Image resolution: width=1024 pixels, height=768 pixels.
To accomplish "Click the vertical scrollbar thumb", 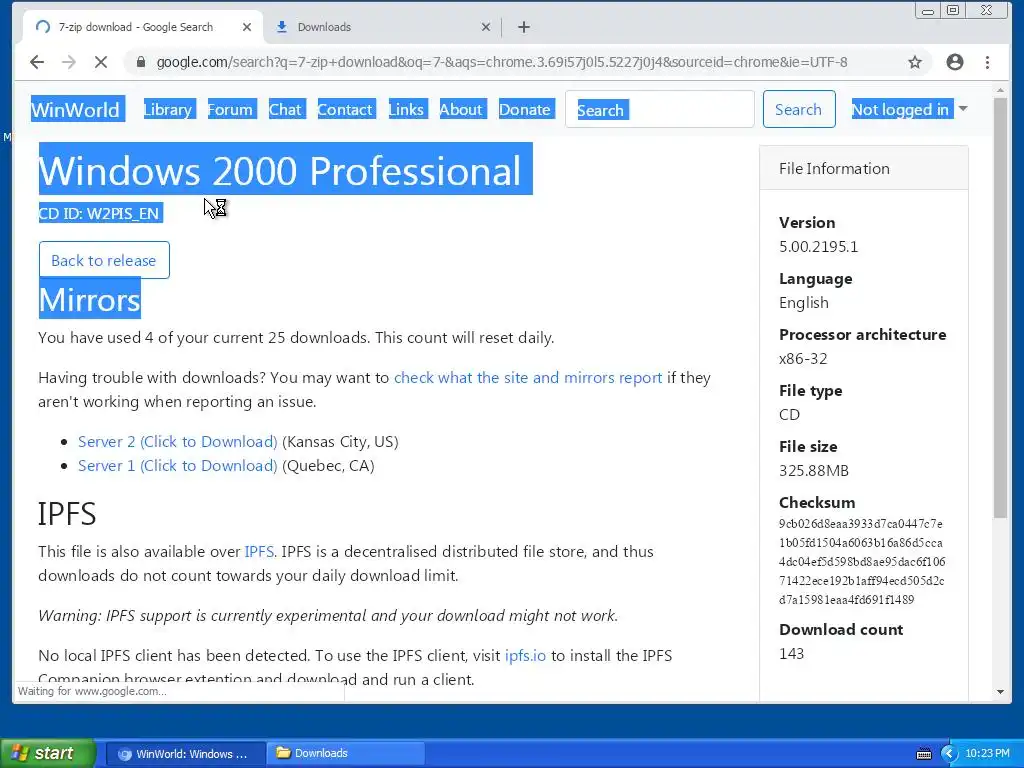I will pyautogui.click(x=1000, y=308).
